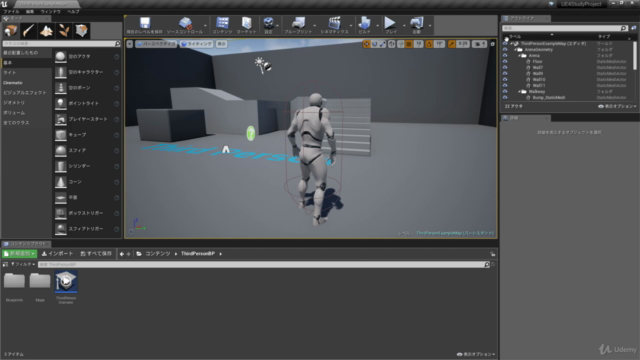Click the Point Light (ポイントライト) bulb icon
The height and width of the screenshot is (360, 640).
click(60, 104)
